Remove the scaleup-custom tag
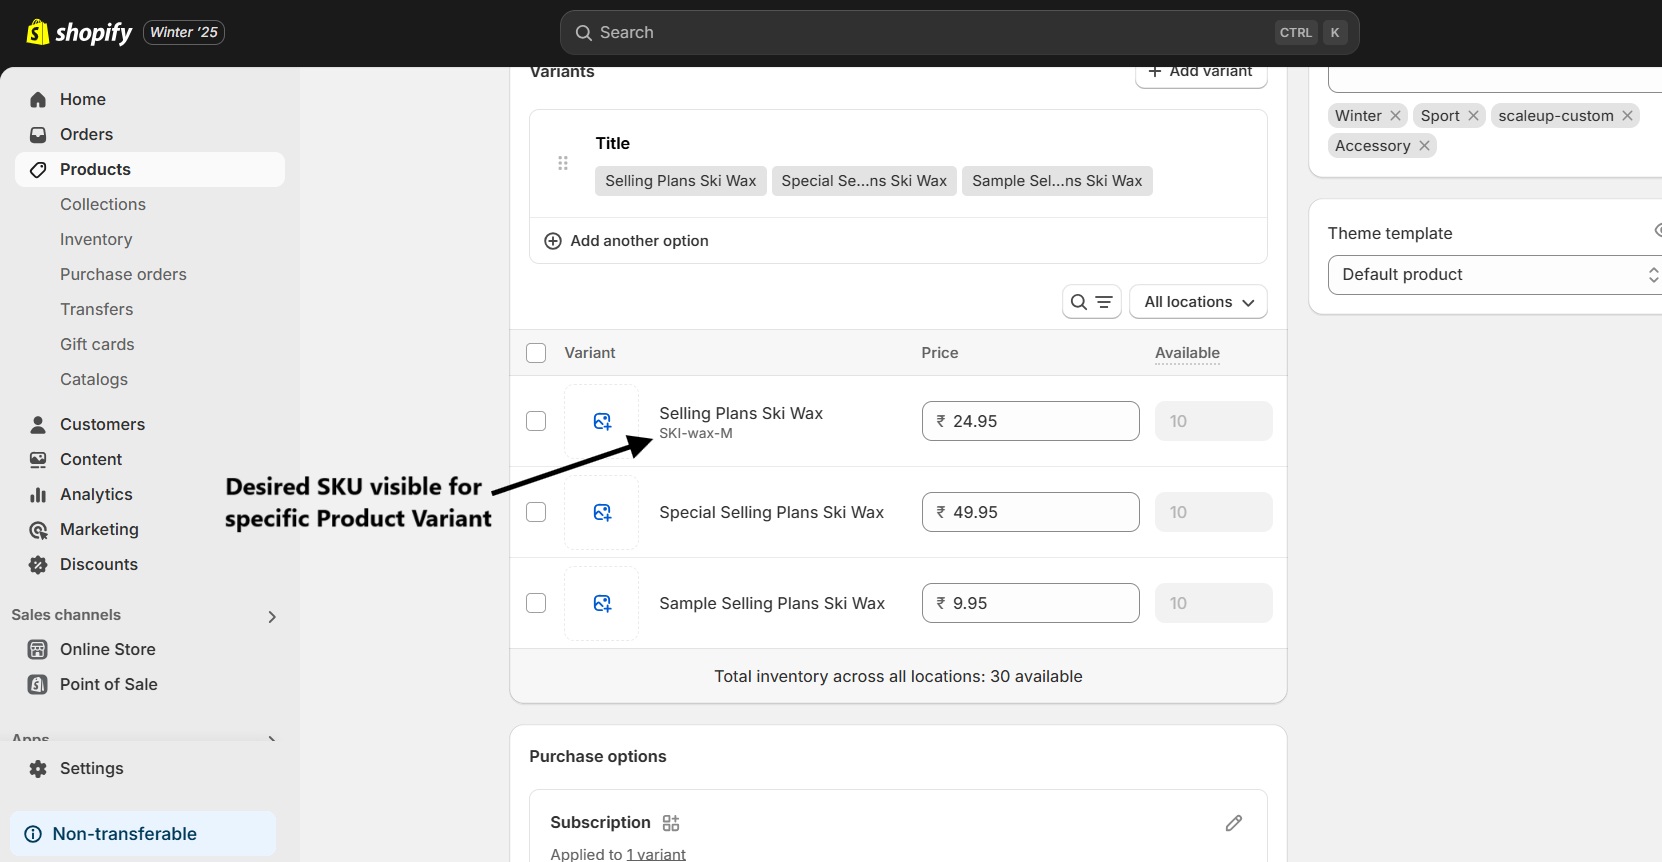This screenshot has width=1662, height=862. pos(1627,116)
